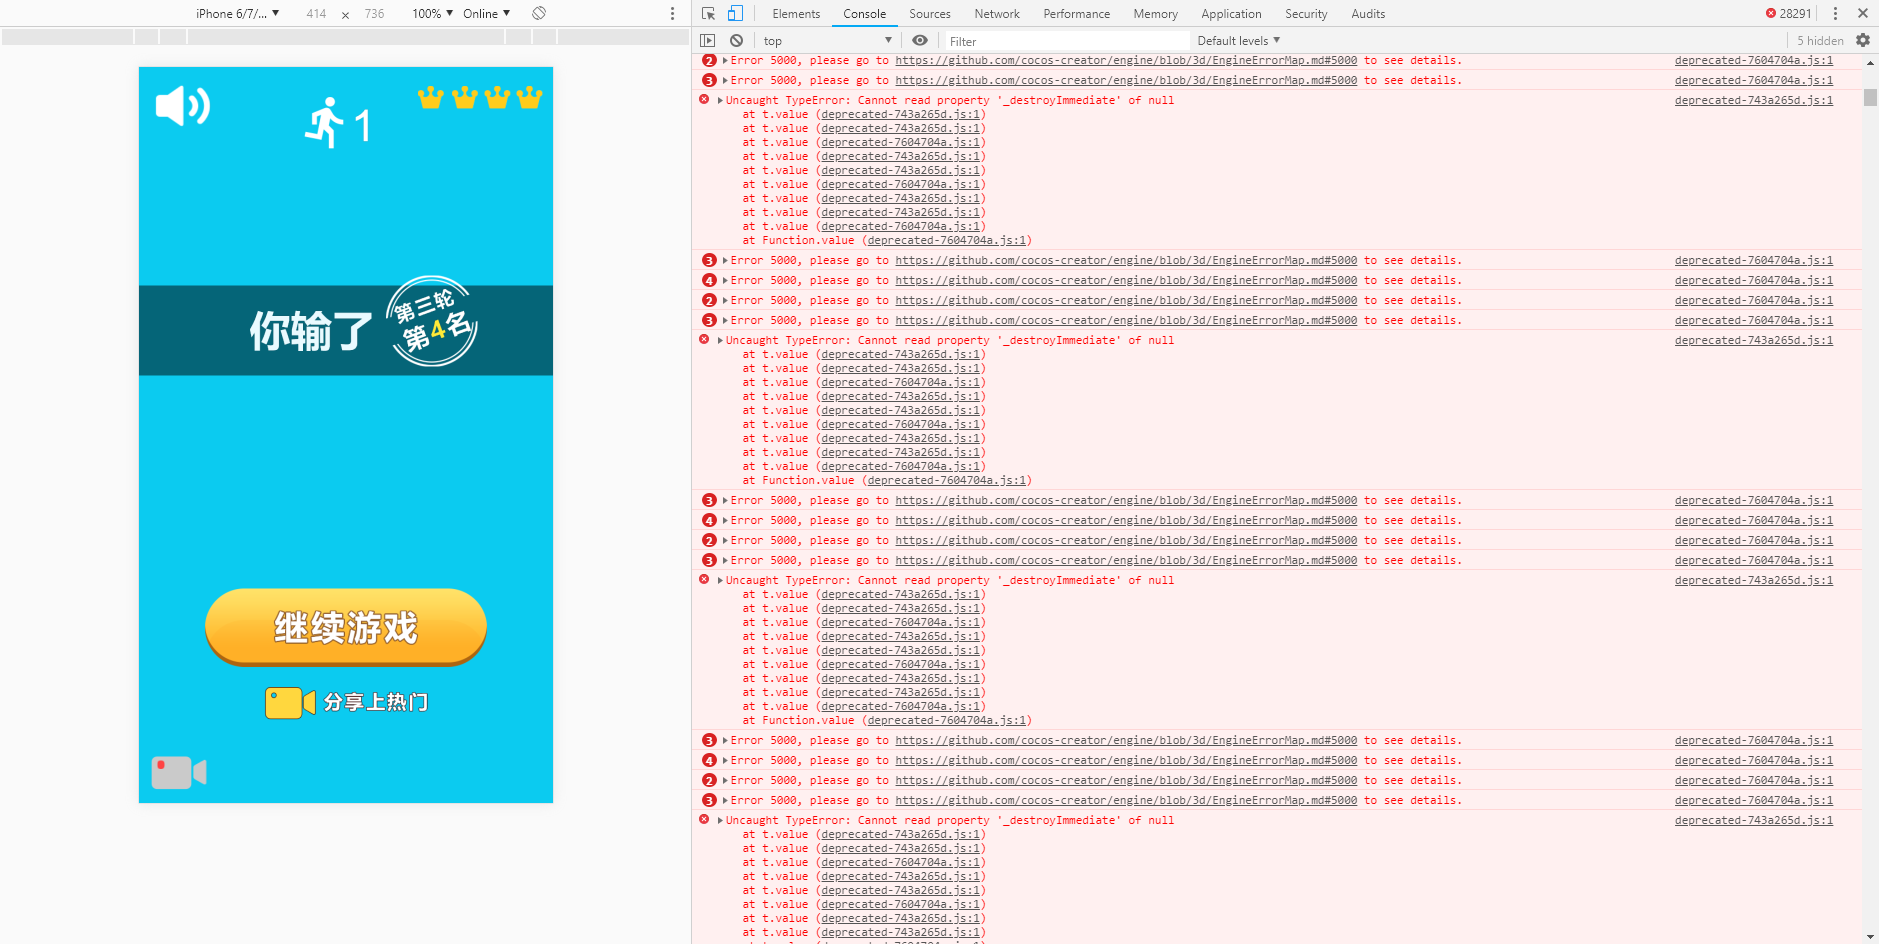Switch to the Application tab
The height and width of the screenshot is (944, 1879).
[x=1231, y=13]
